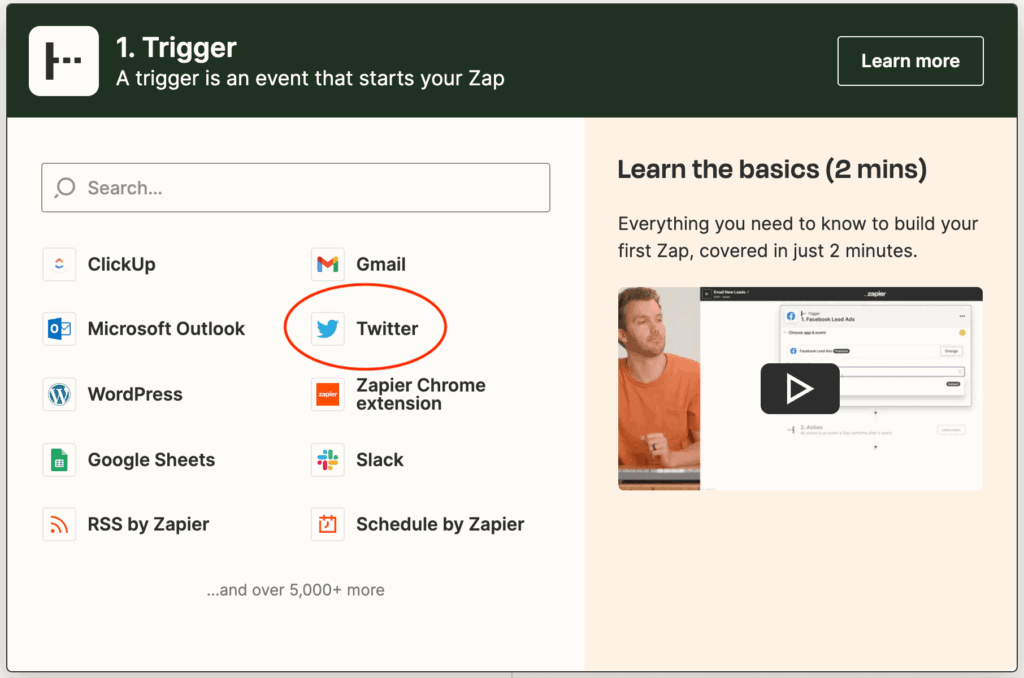Screen dimensions: 1024x678
Task: Click the Trigger step icon in header
Action: (64, 61)
